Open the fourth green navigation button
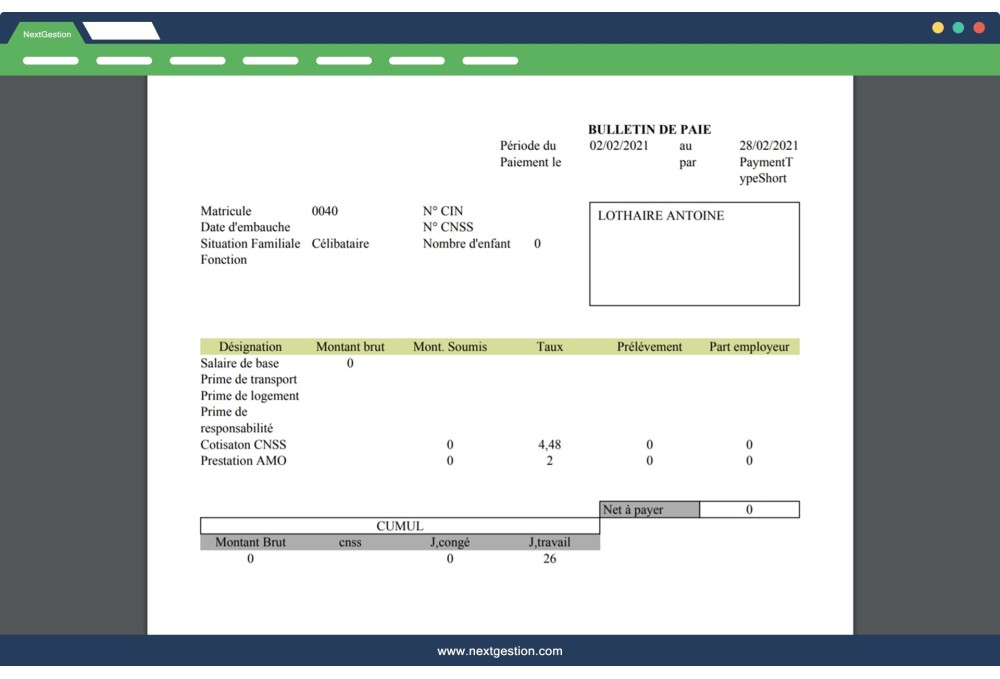Screen dimensions: 1000x679 (270, 60)
